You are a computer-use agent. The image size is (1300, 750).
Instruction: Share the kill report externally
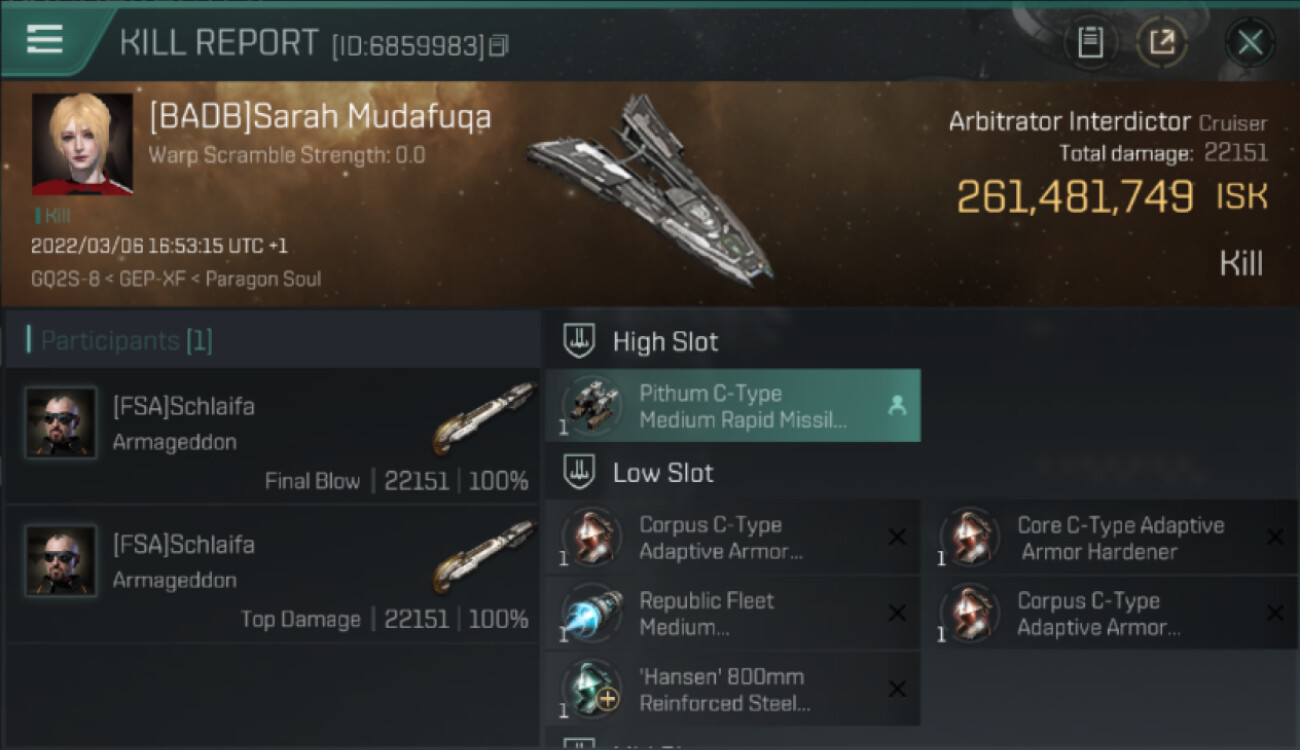[x=1162, y=42]
